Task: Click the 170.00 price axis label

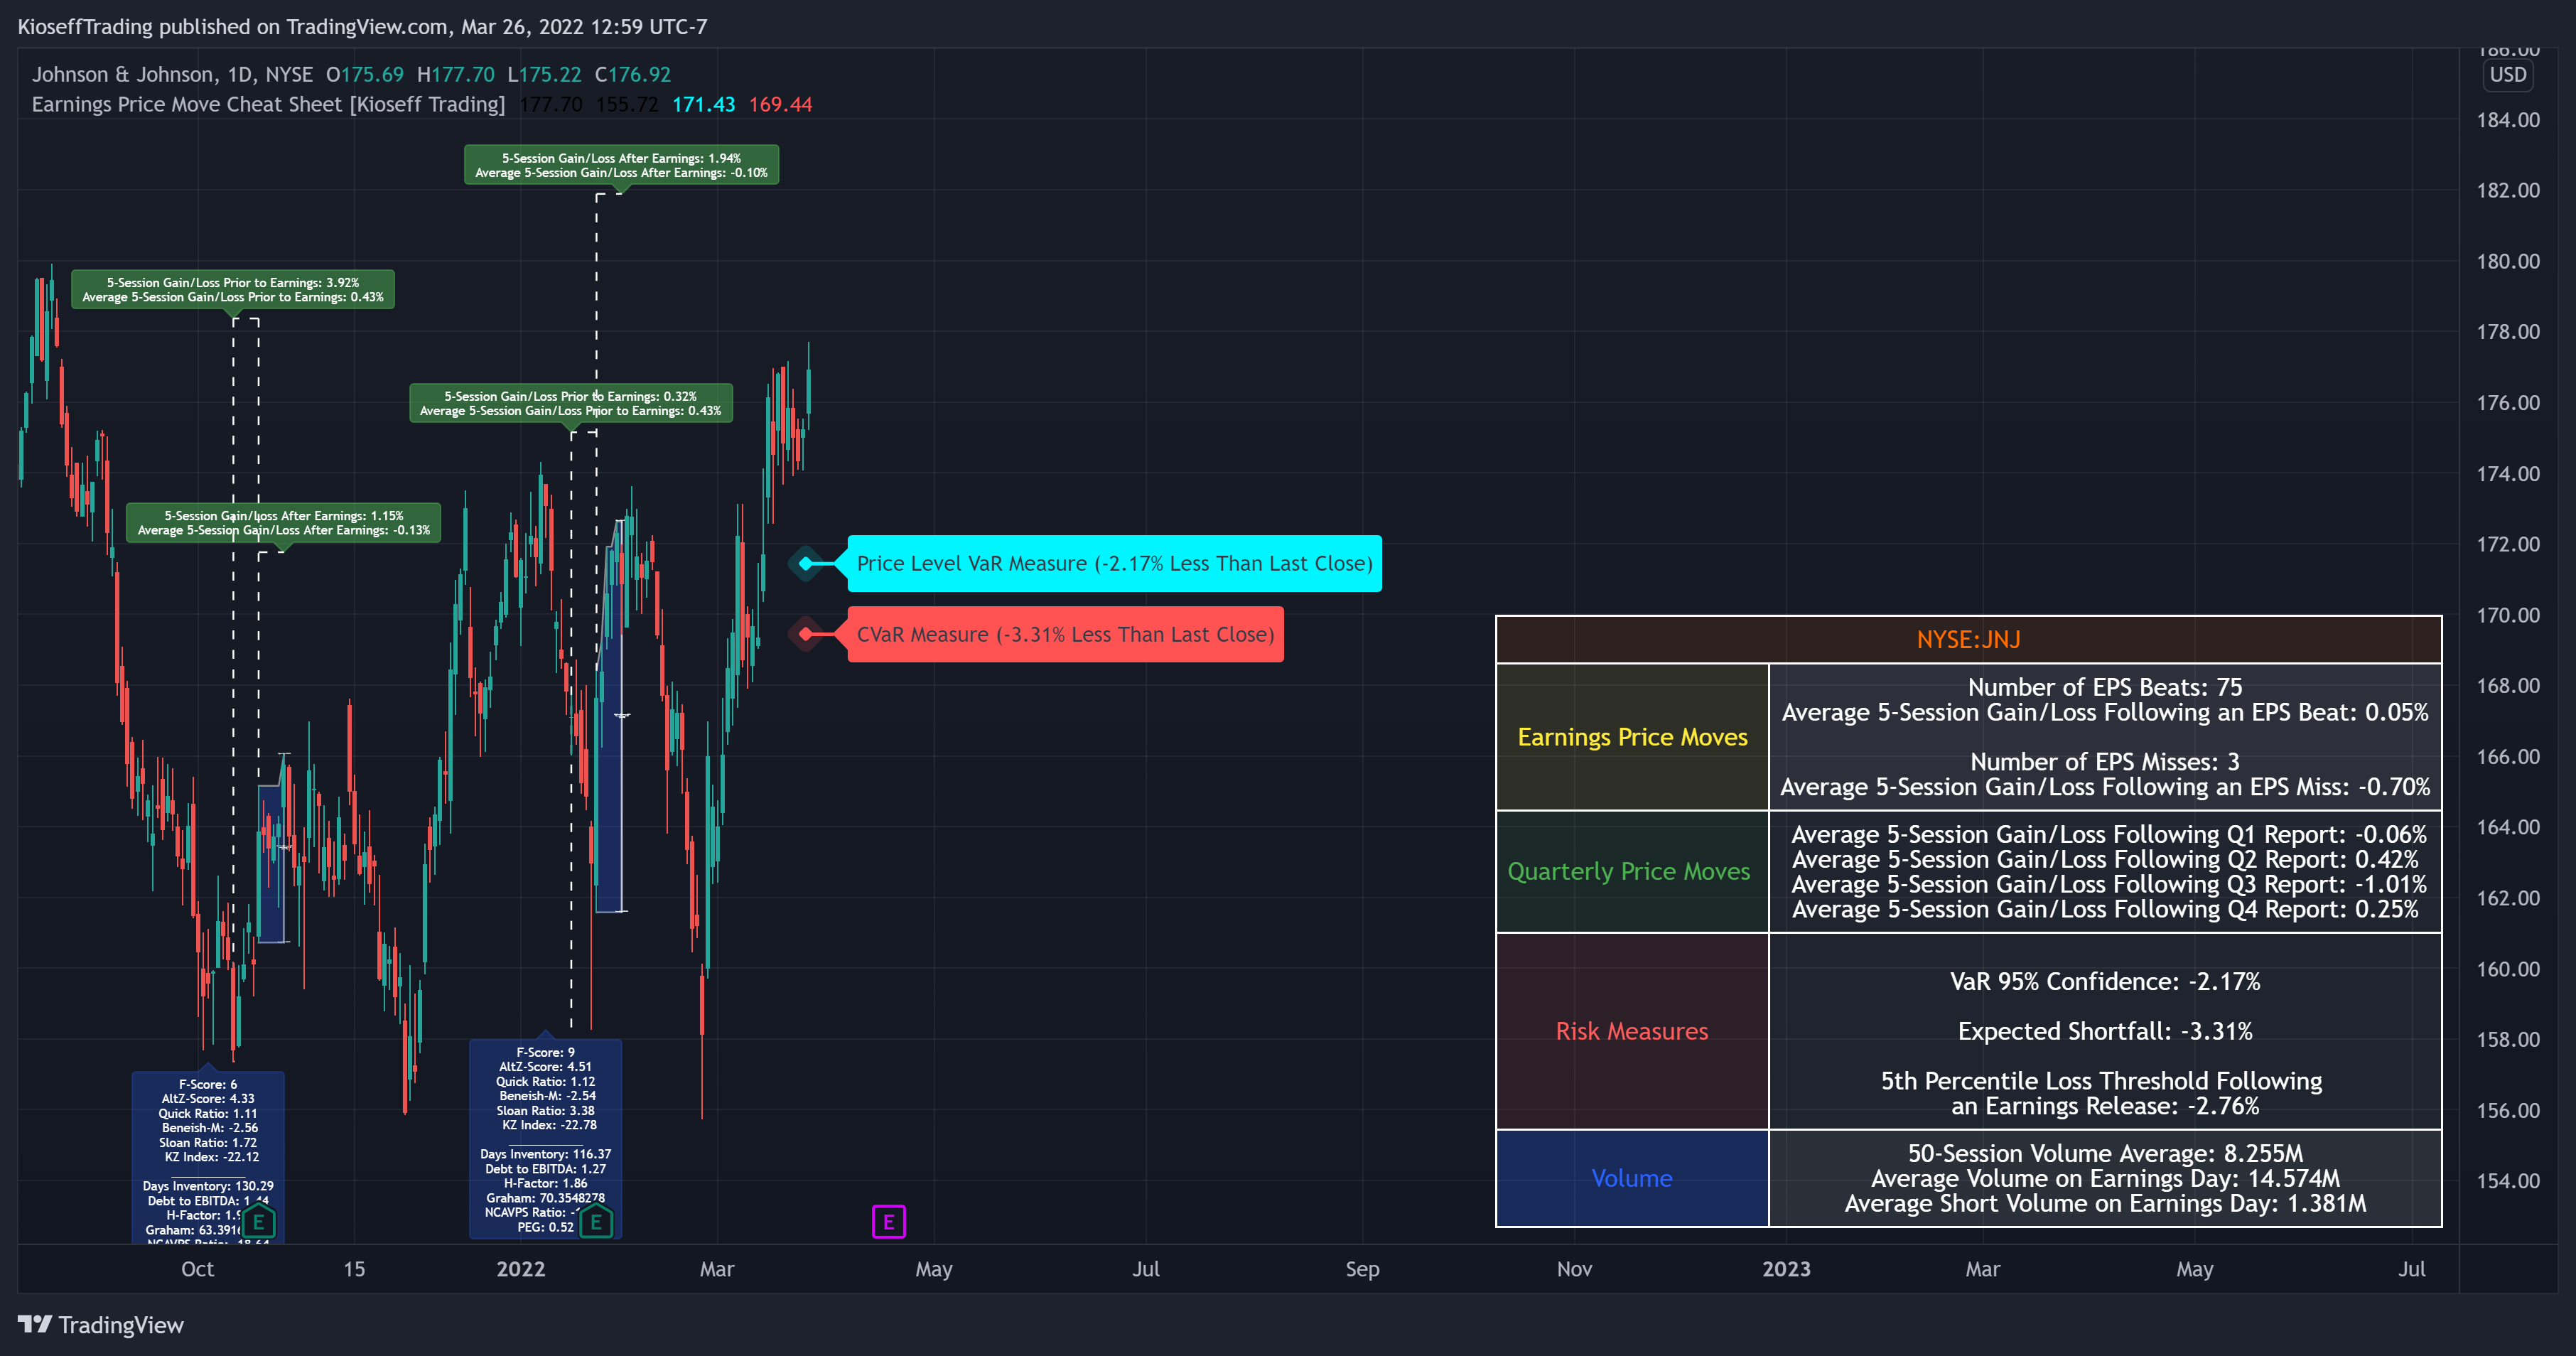Action: 2507,615
